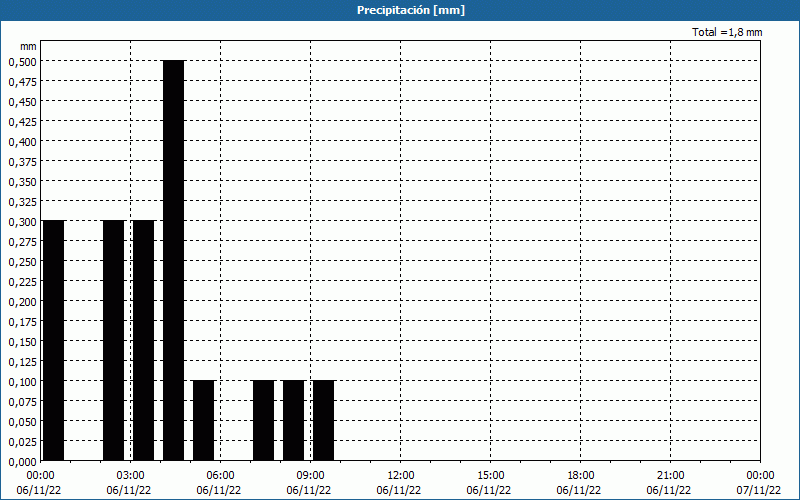Select the 0,125 axis label
The height and width of the screenshot is (500, 800).
22,362
